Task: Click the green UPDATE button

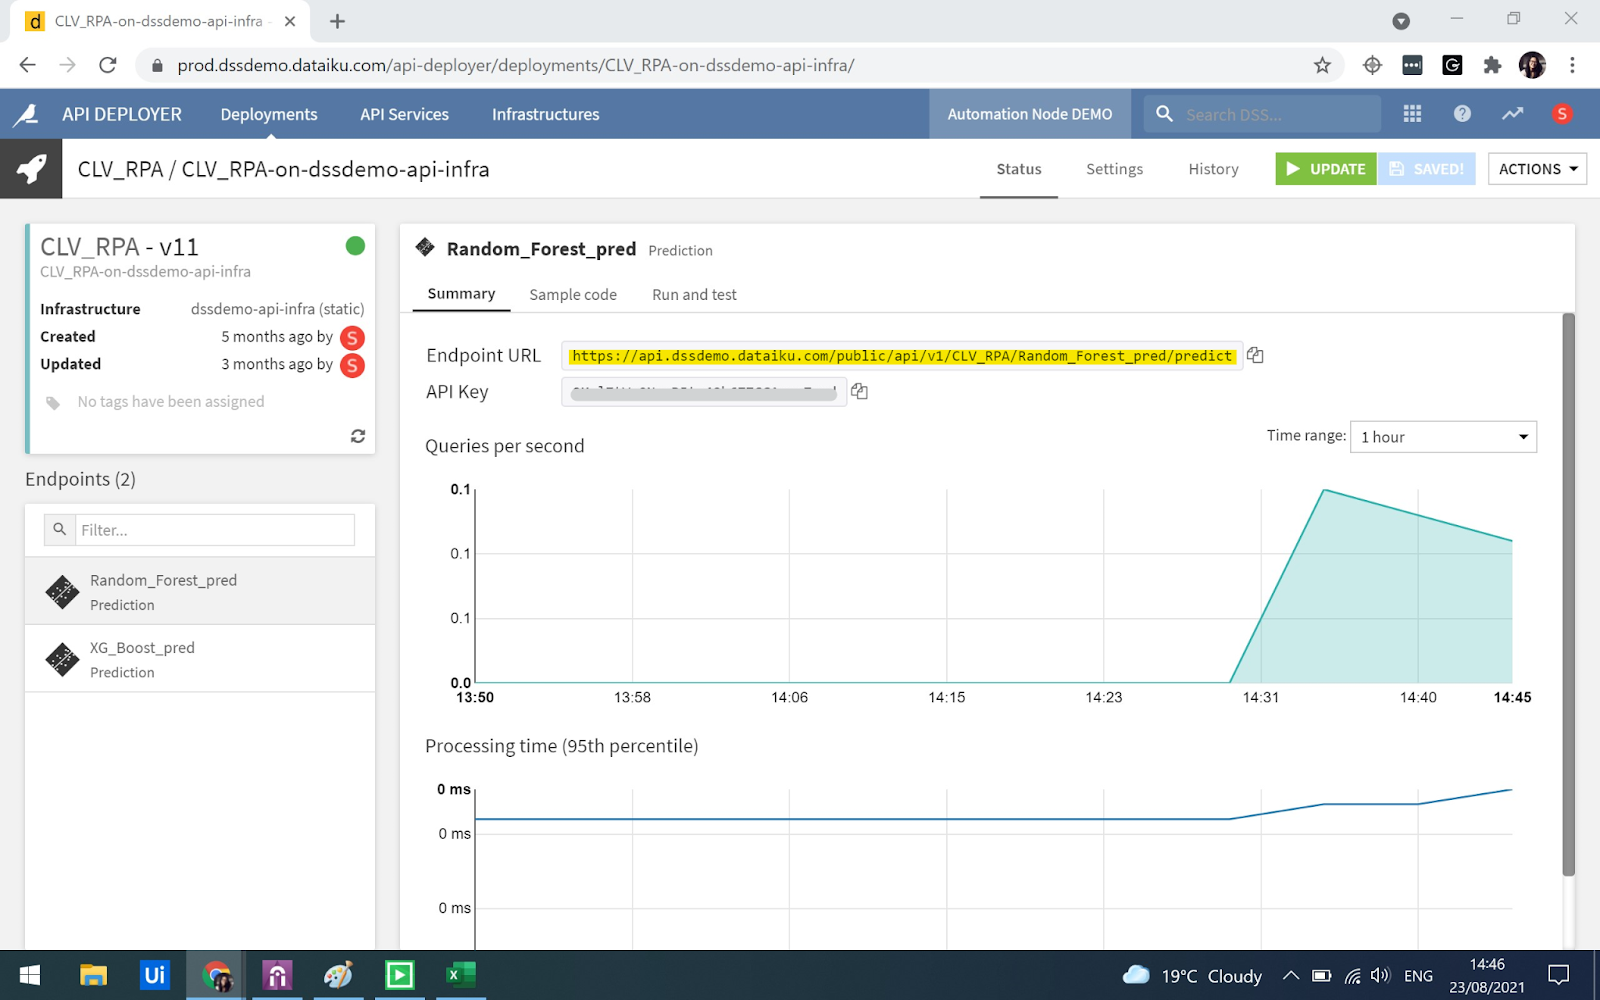Action: (x=1326, y=169)
